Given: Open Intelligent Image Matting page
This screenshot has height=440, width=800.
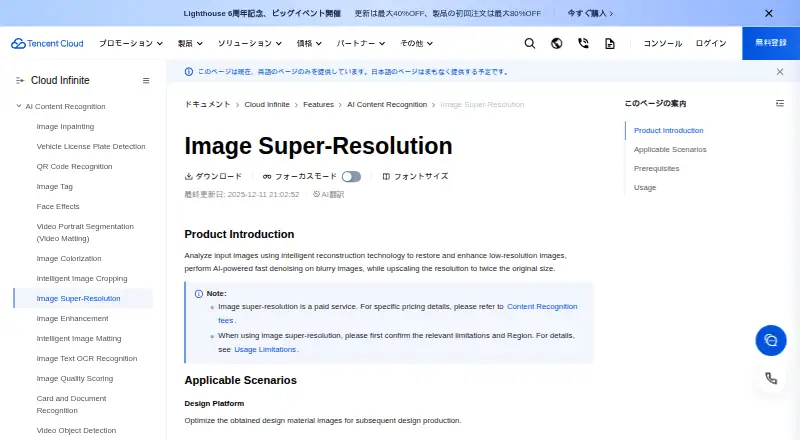Looking at the screenshot, I should pyautogui.click(x=79, y=338).
